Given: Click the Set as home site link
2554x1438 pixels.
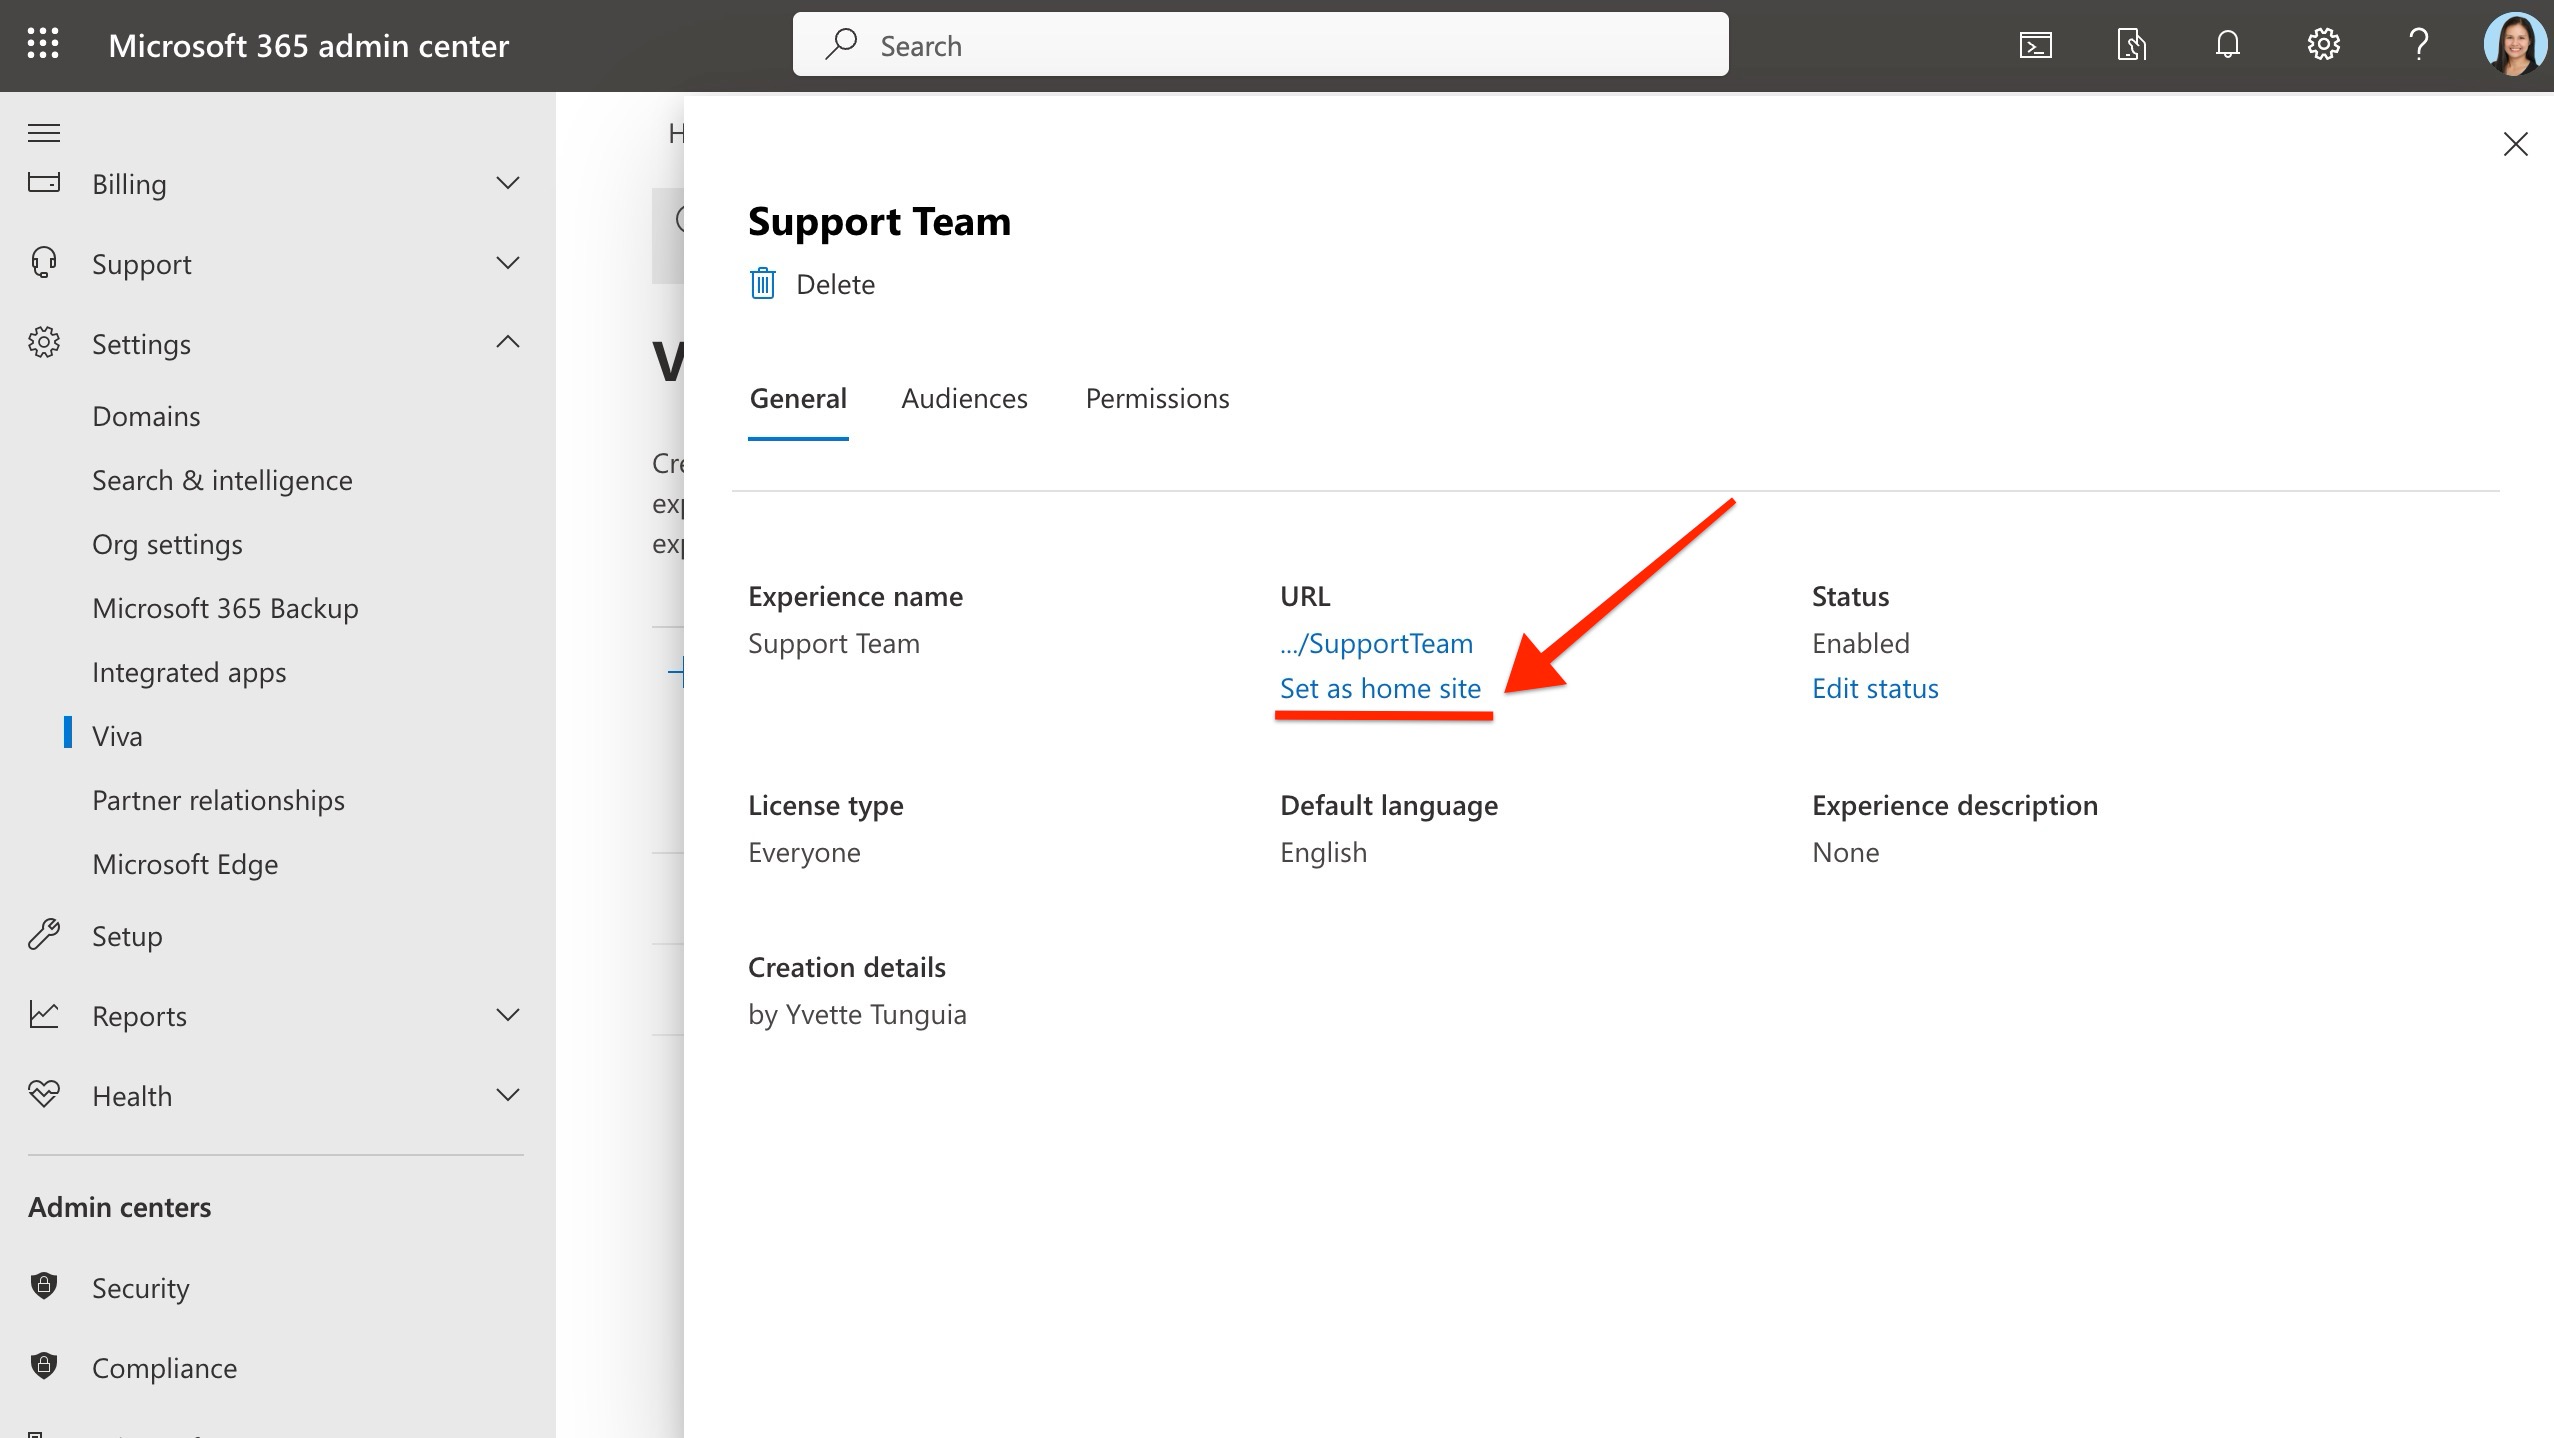Looking at the screenshot, I should pos(1380,688).
